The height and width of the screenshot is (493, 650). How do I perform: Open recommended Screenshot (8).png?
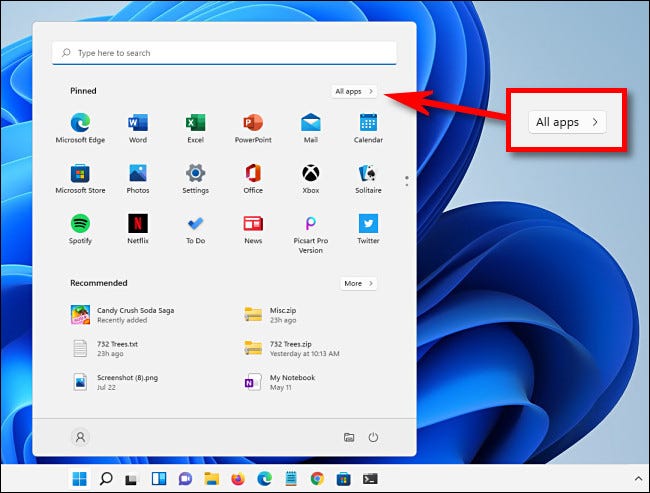(x=114, y=382)
